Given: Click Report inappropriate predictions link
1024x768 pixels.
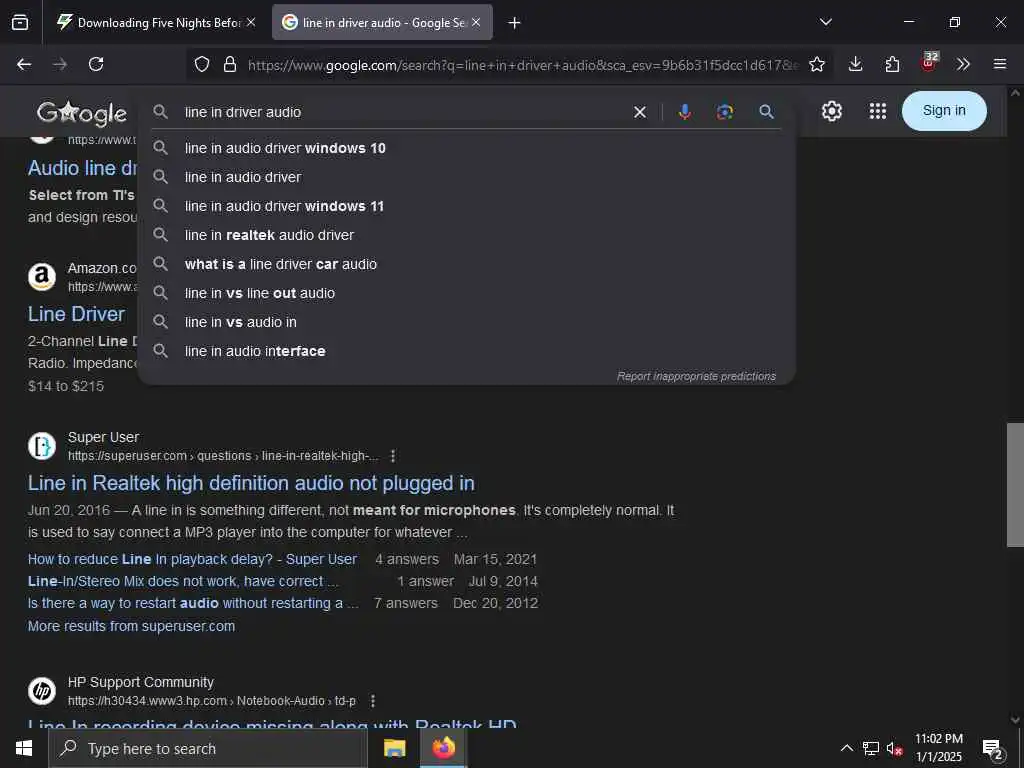Looking at the screenshot, I should pos(696,376).
